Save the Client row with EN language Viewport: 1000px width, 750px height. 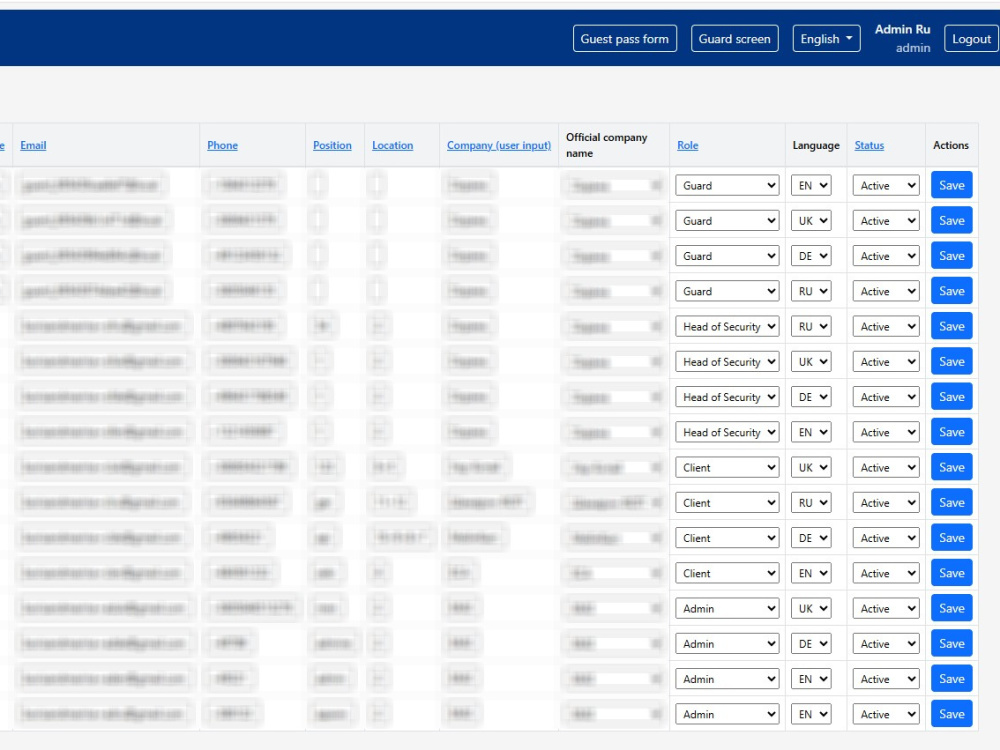click(x=952, y=573)
